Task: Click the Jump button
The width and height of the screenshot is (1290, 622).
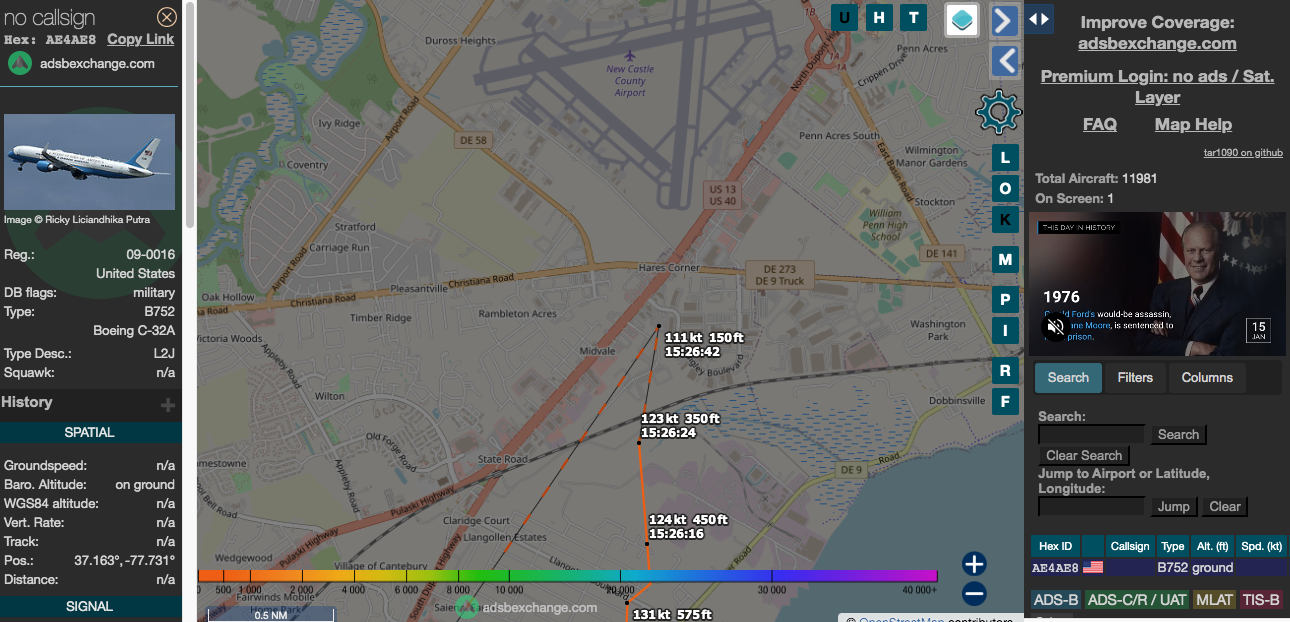Action: click(x=1173, y=506)
